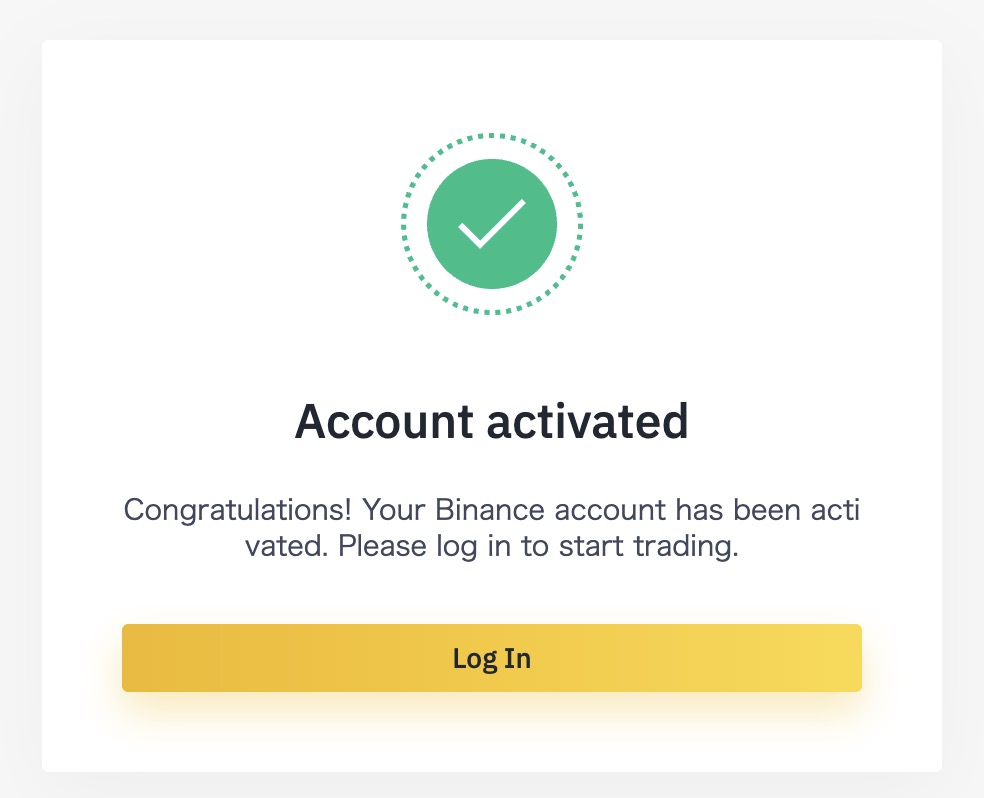Click the green success checkmark icon
This screenshot has height=798, width=984.
coord(491,224)
